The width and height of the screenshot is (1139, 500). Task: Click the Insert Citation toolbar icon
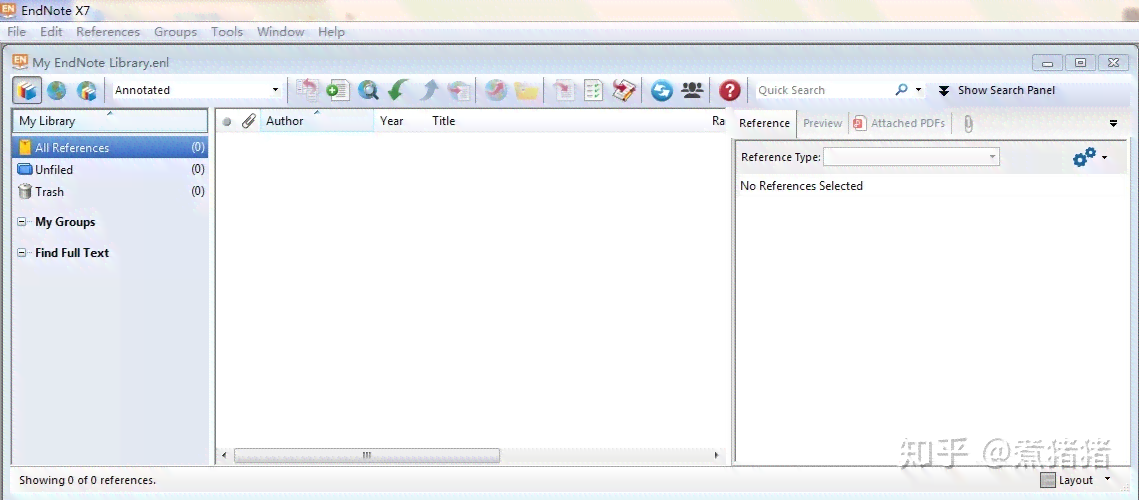point(563,90)
